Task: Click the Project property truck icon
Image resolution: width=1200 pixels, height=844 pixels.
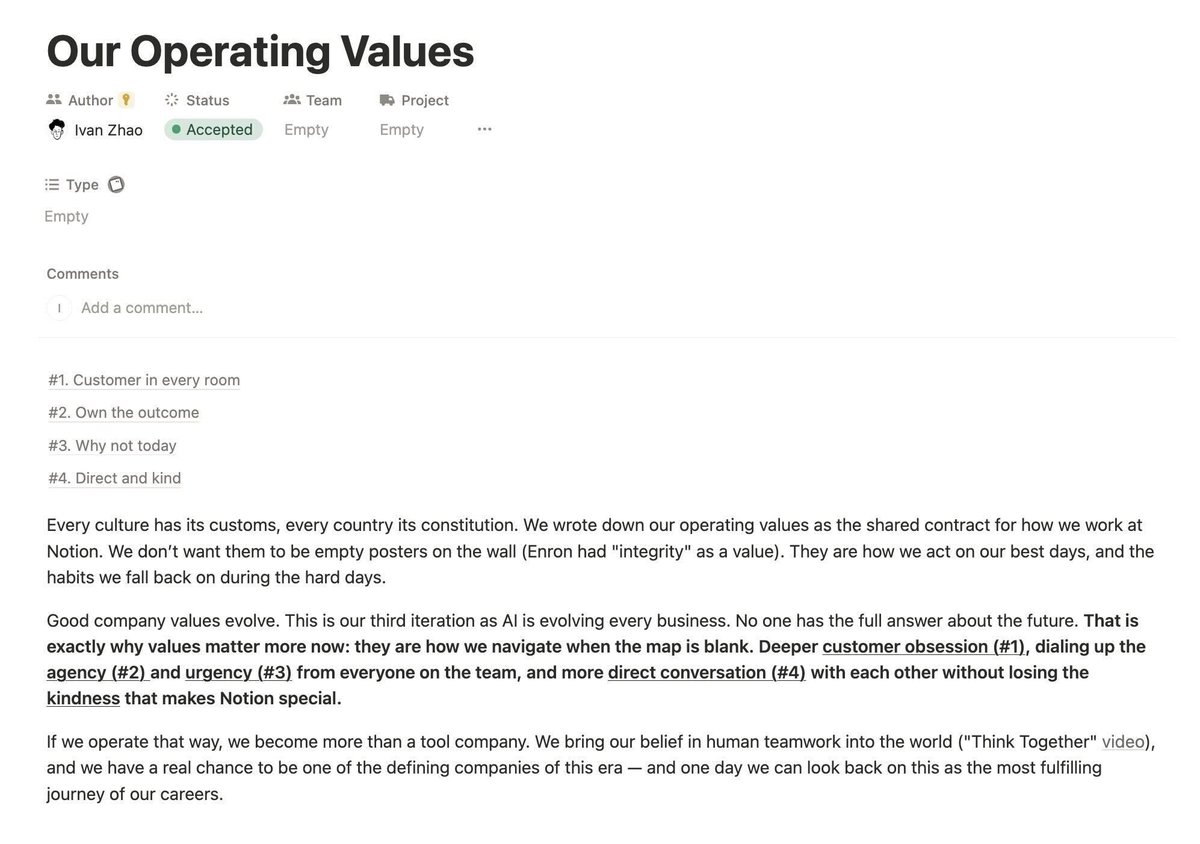Action: coord(388,100)
